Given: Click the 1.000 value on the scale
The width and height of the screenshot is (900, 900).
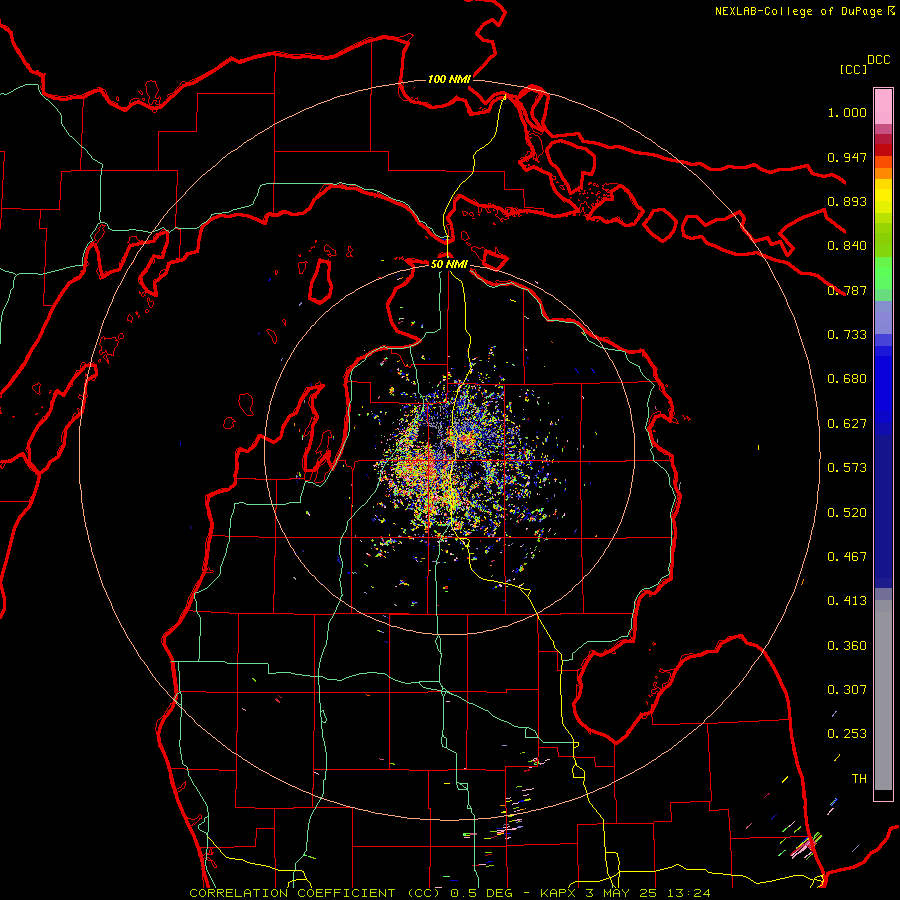Looking at the screenshot, I should pos(847,112).
